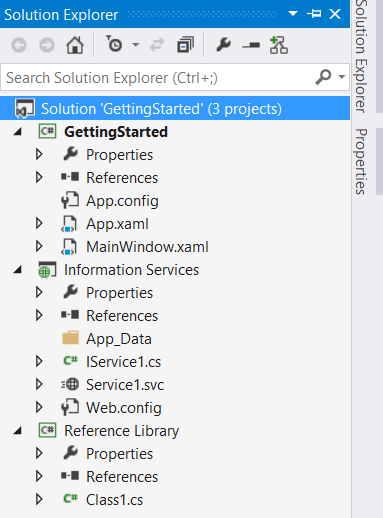Select Web.config file
The width and height of the screenshot is (383, 518).
click(x=124, y=408)
